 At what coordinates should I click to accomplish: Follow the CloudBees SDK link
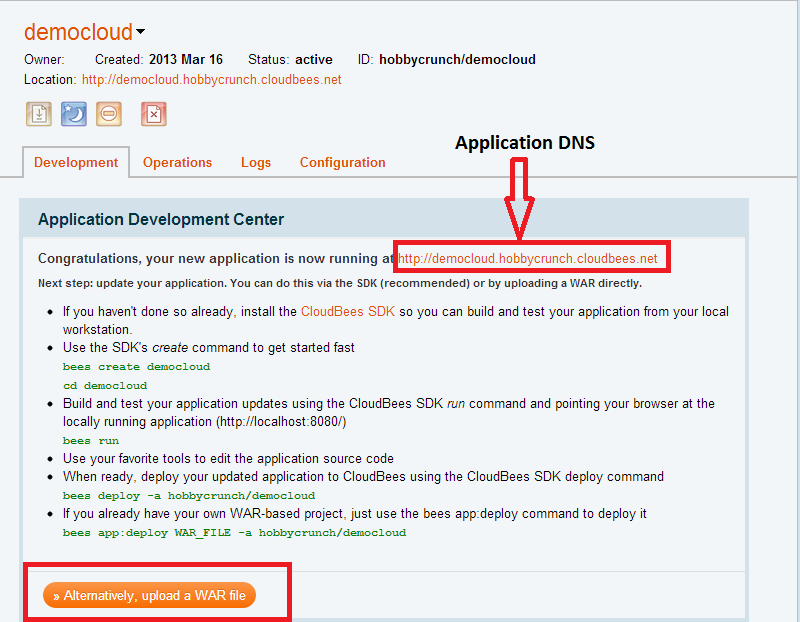point(347,311)
